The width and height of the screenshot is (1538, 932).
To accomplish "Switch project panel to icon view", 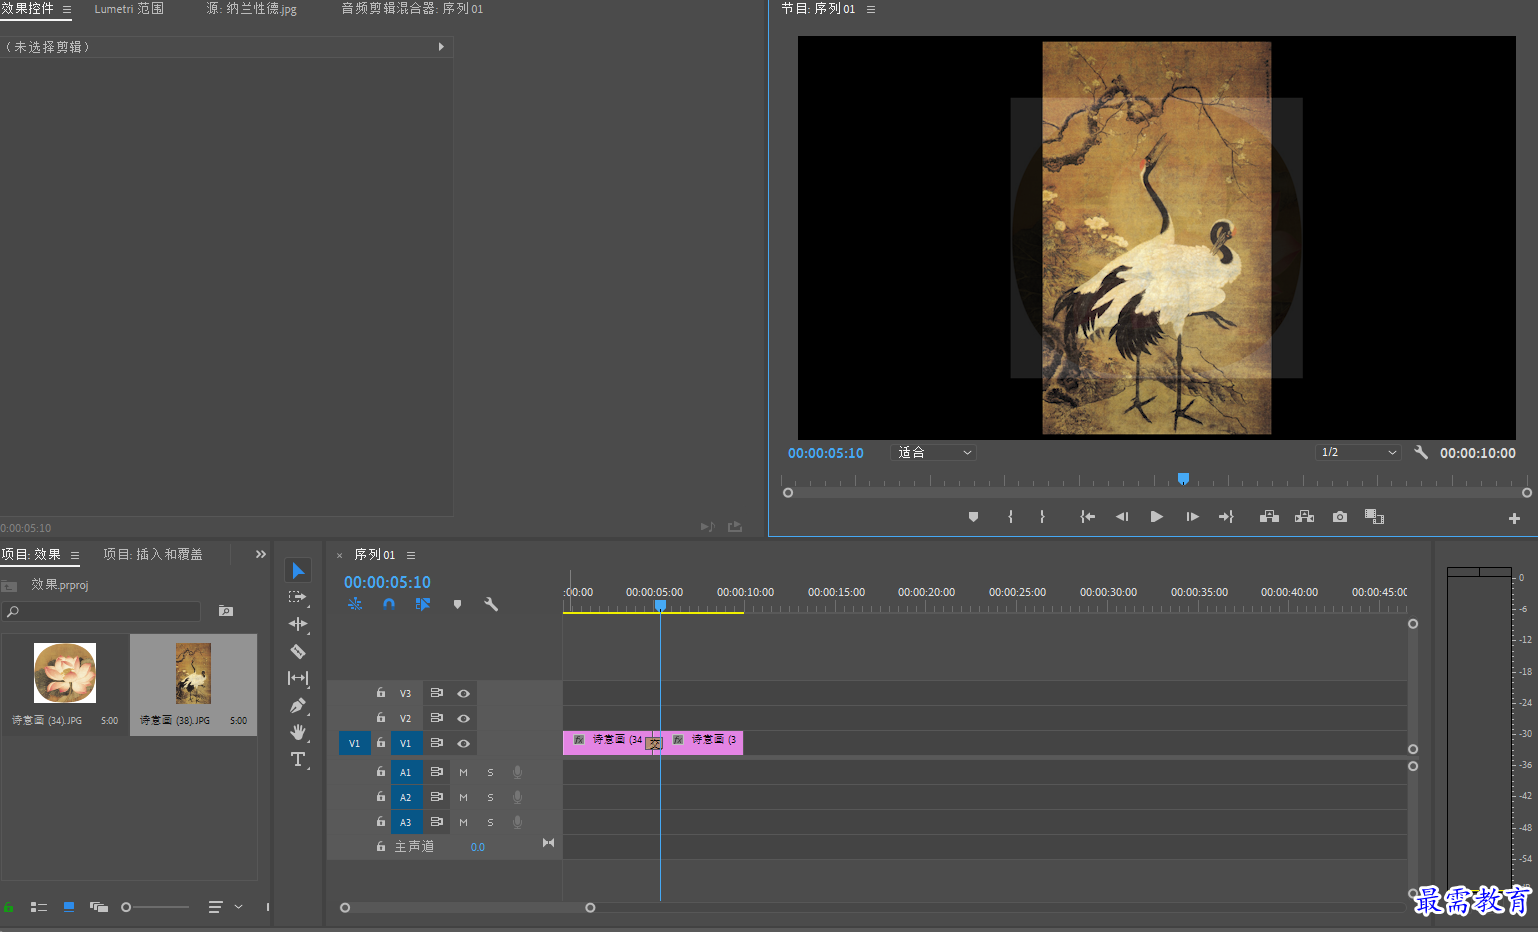I will (69, 907).
